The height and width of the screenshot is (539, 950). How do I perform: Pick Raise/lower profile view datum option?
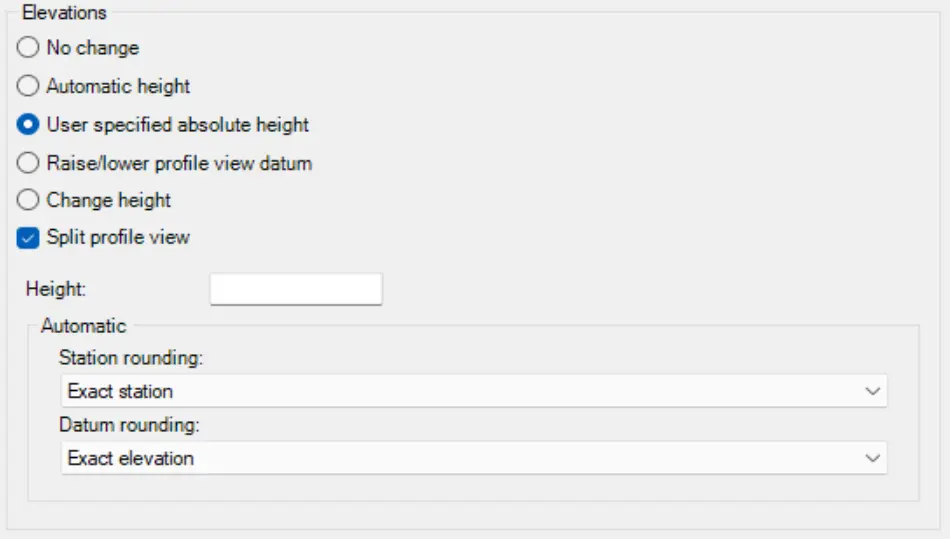29,163
